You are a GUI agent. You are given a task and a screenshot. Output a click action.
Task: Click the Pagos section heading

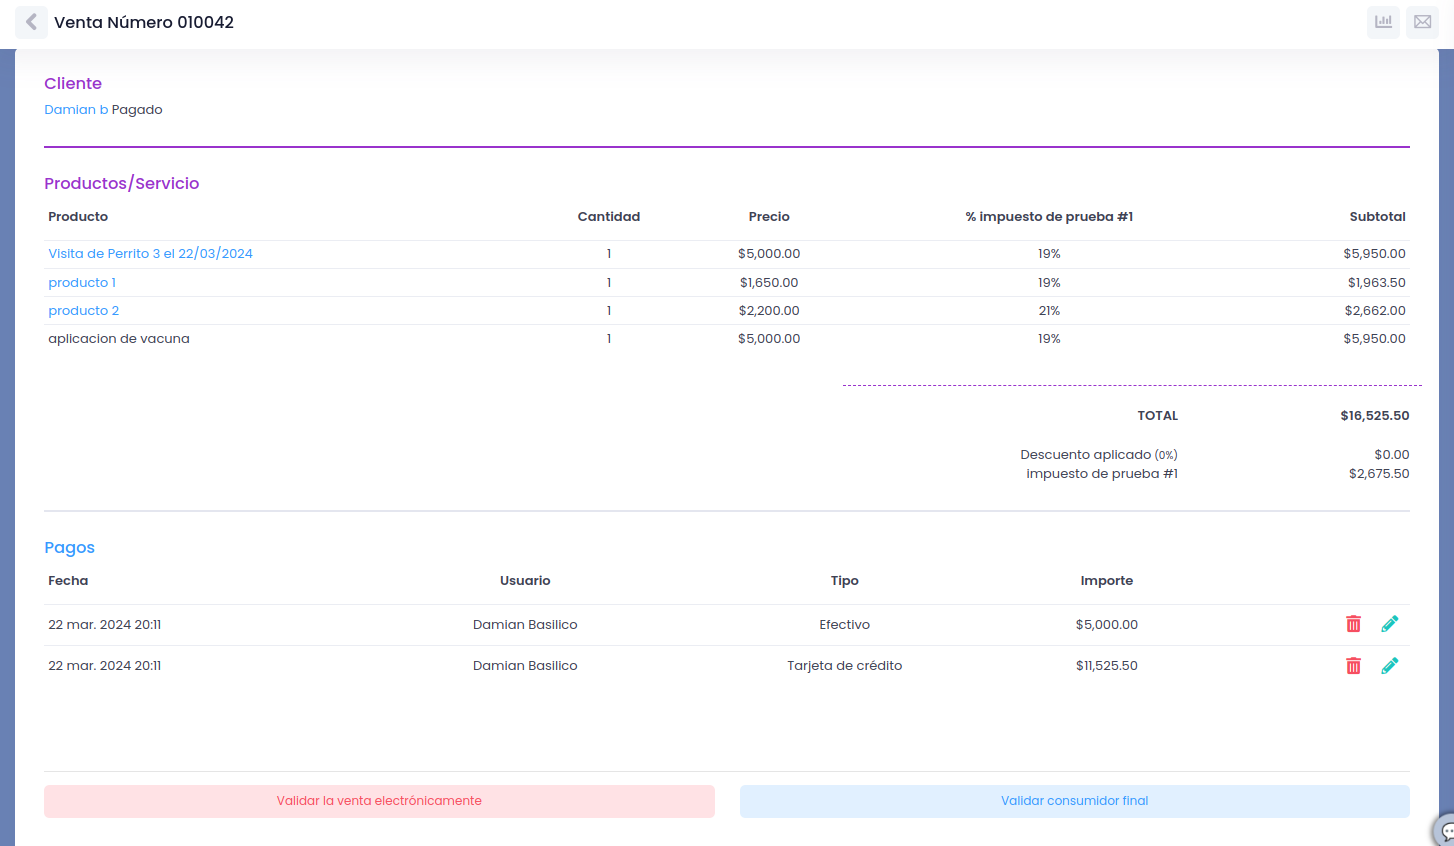pyautogui.click(x=69, y=548)
